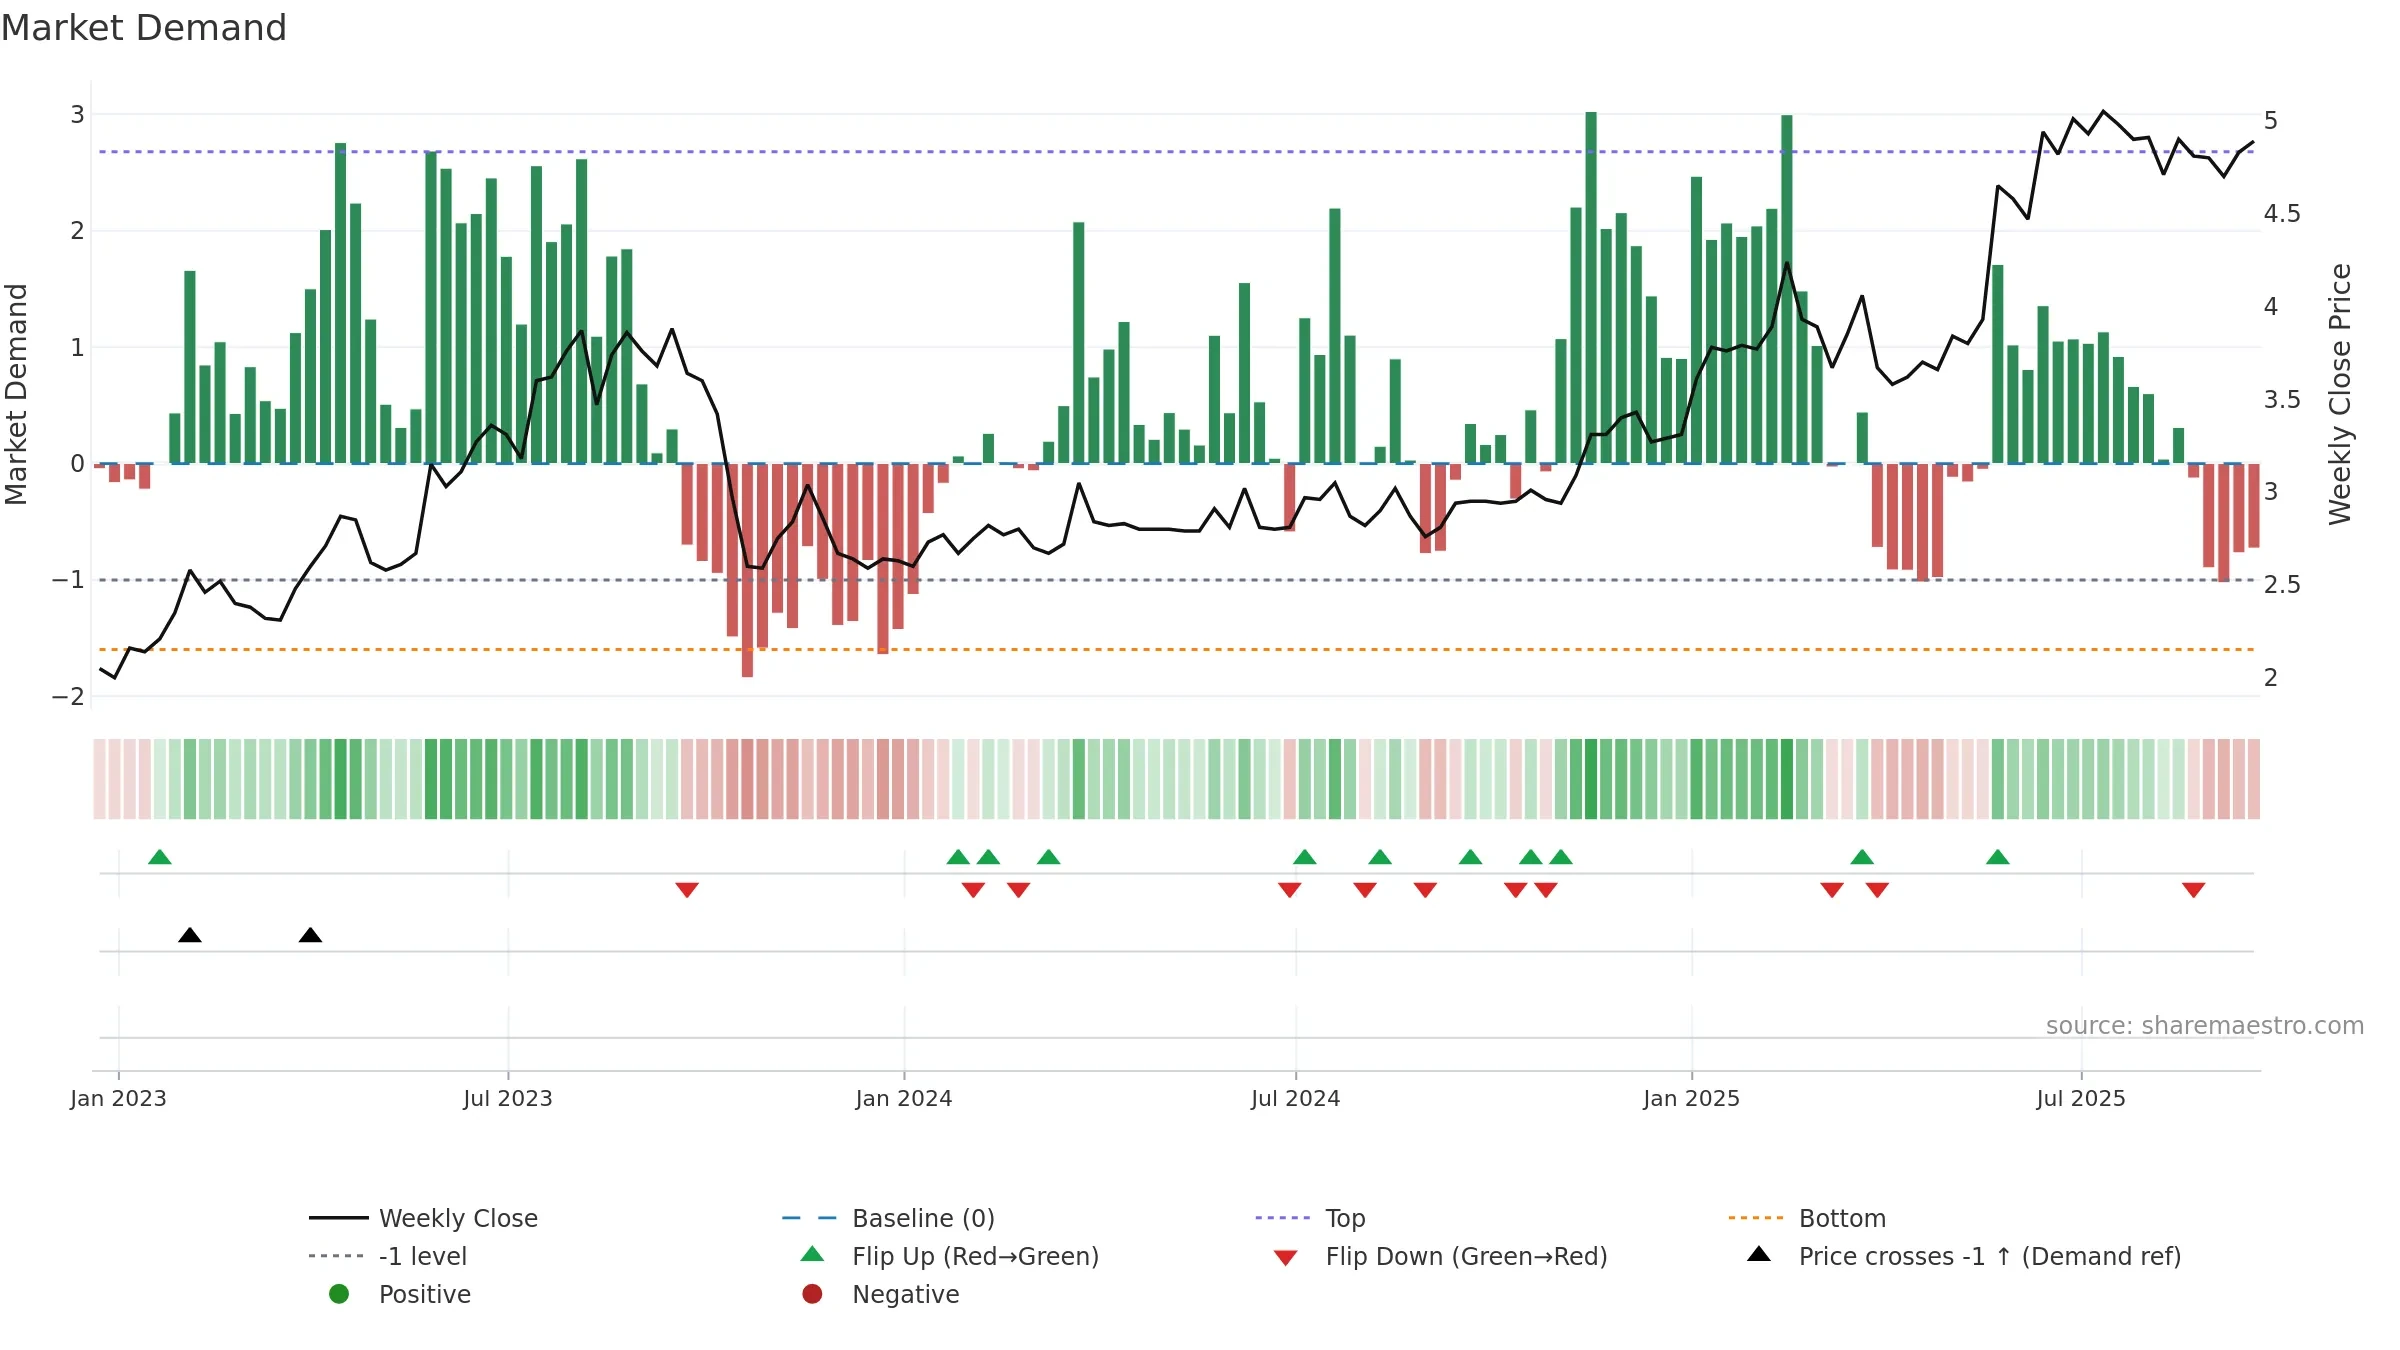Toggle Price crosses -1 legend entry
This screenshot has height=1350, width=2400.
click(1964, 1256)
